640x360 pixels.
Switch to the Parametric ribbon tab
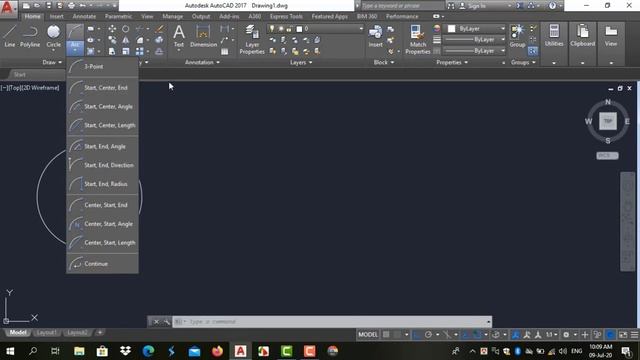click(118, 16)
